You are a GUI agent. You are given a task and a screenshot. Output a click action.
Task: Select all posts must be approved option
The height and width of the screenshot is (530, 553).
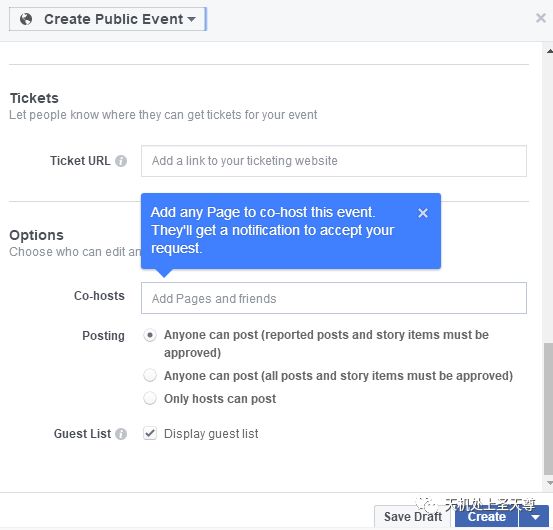pyautogui.click(x=150, y=375)
